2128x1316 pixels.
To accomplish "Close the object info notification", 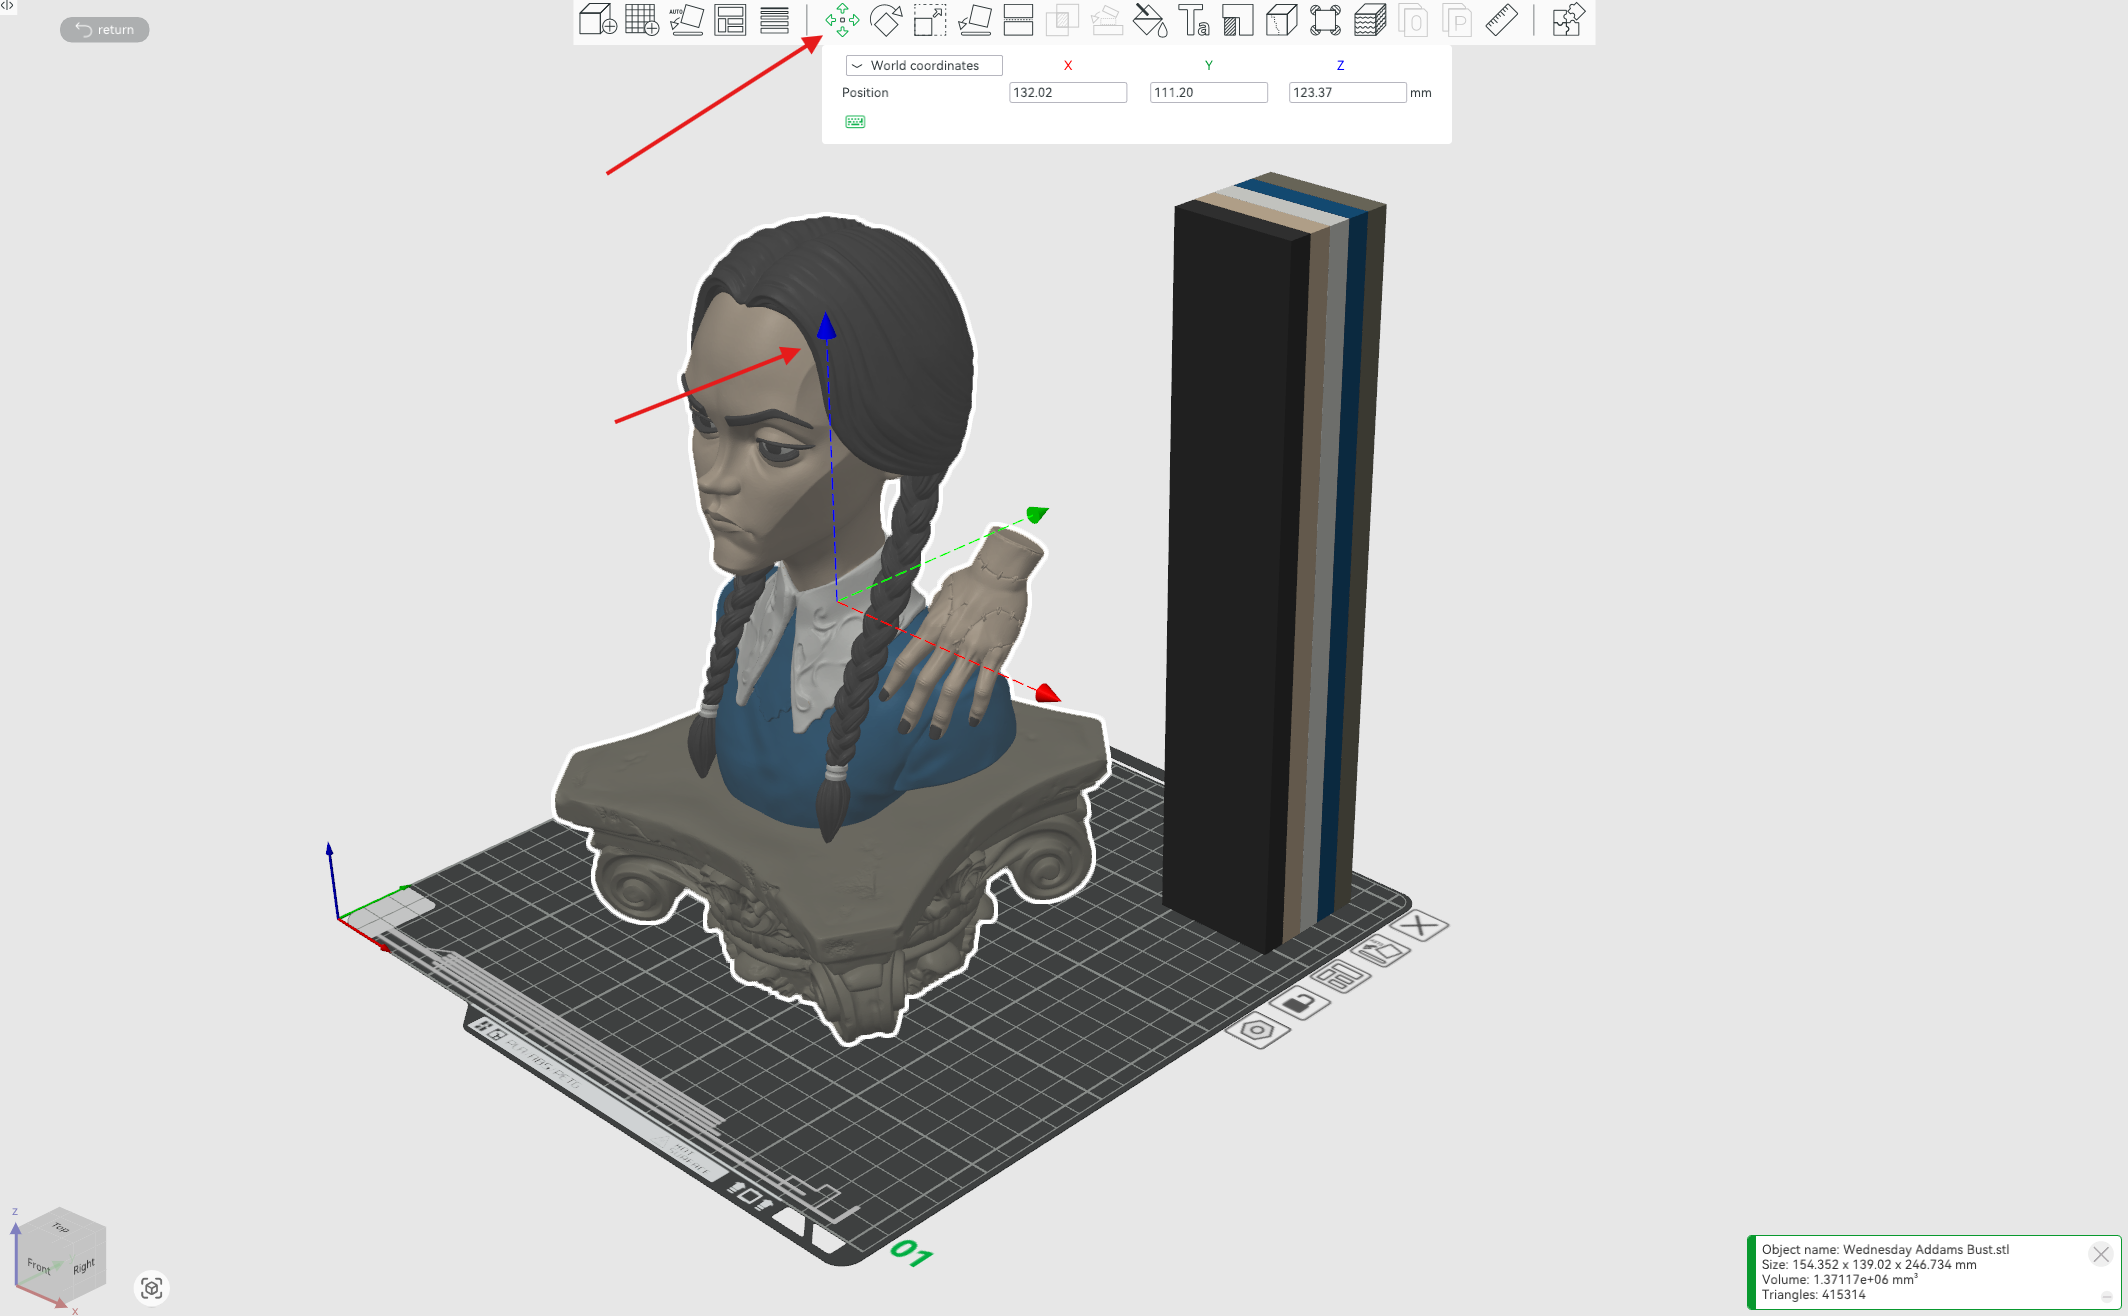I will pos(2100,1254).
